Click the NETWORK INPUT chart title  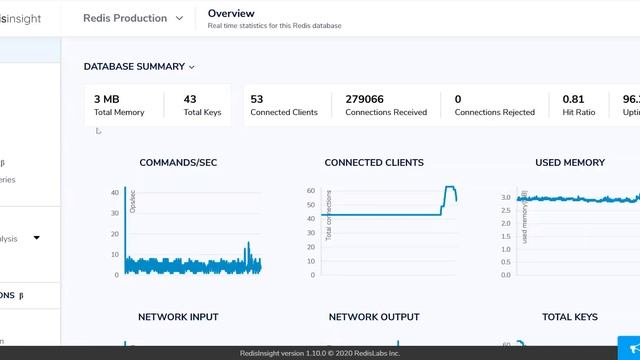pos(178,317)
